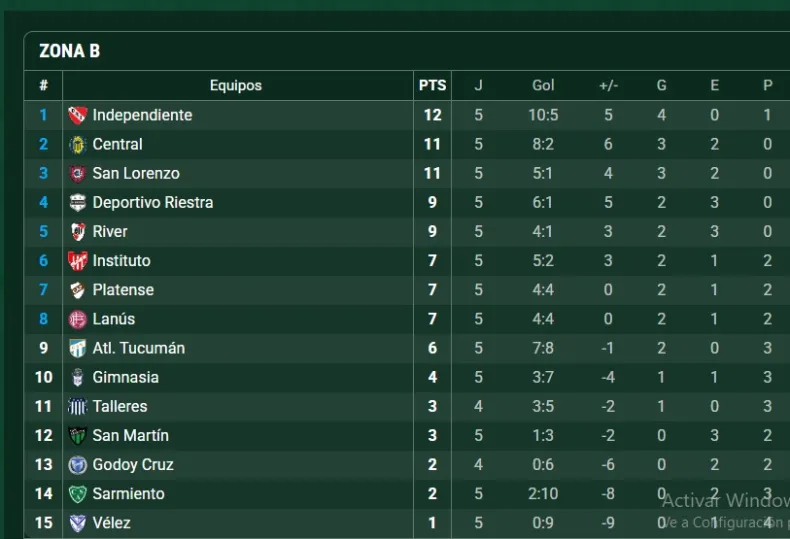Click the Vélez crest icon
Image resolution: width=790 pixels, height=539 pixels.
tap(77, 523)
